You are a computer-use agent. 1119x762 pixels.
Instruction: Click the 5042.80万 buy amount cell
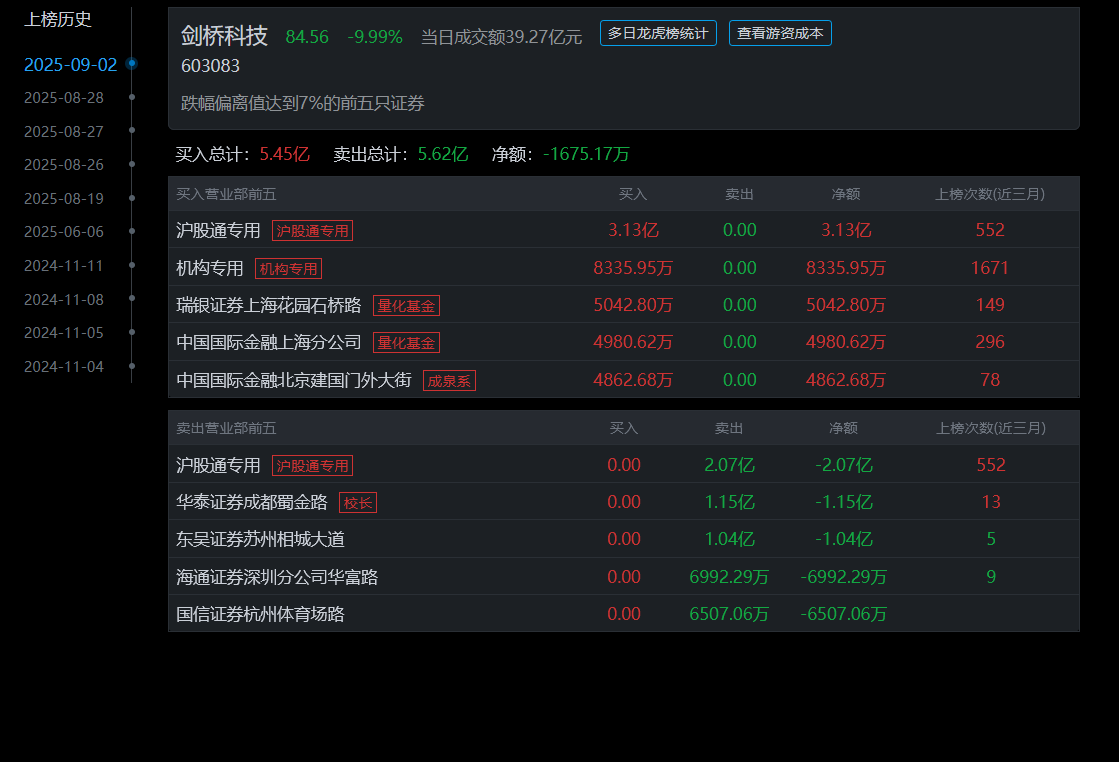tap(633, 305)
